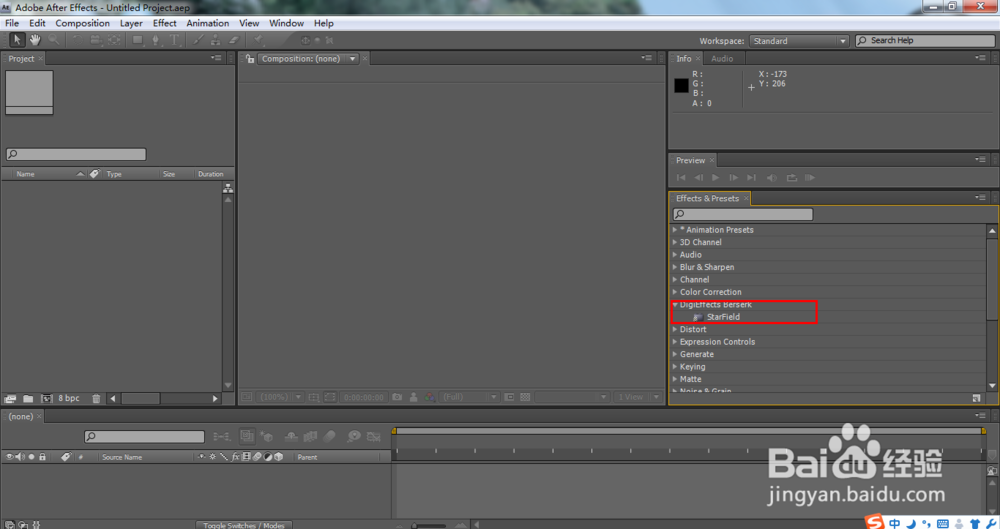Open the viewer resolution (Full) dropdown

[469, 397]
